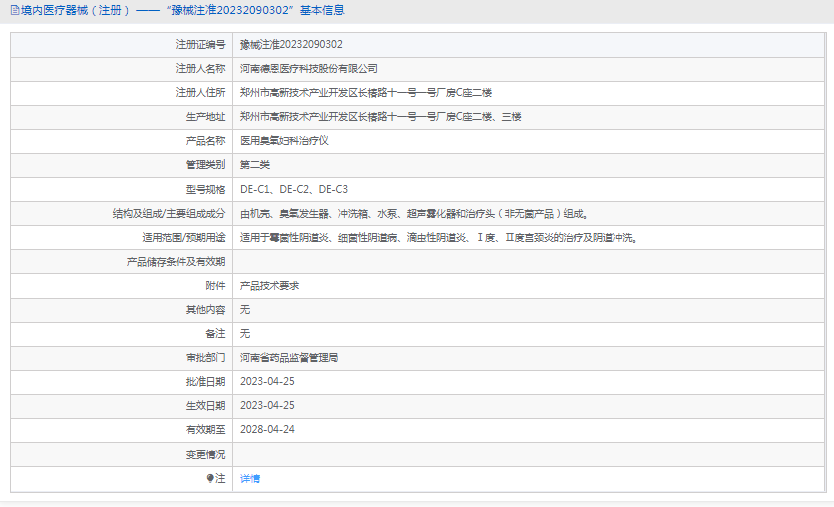This screenshot has height=507, width=834.
Task: Select the 适用范围/预期用途 label
Action: [184, 238]
